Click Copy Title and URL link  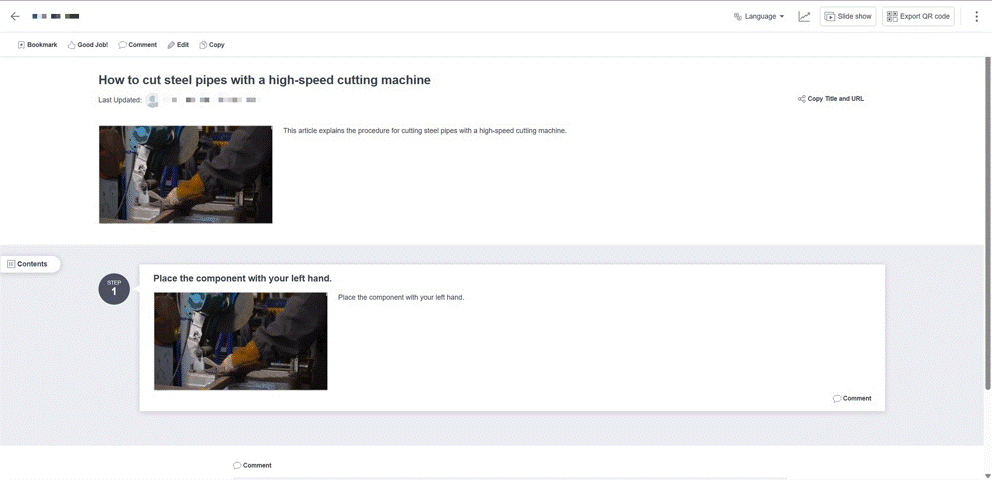coord(831,99)
